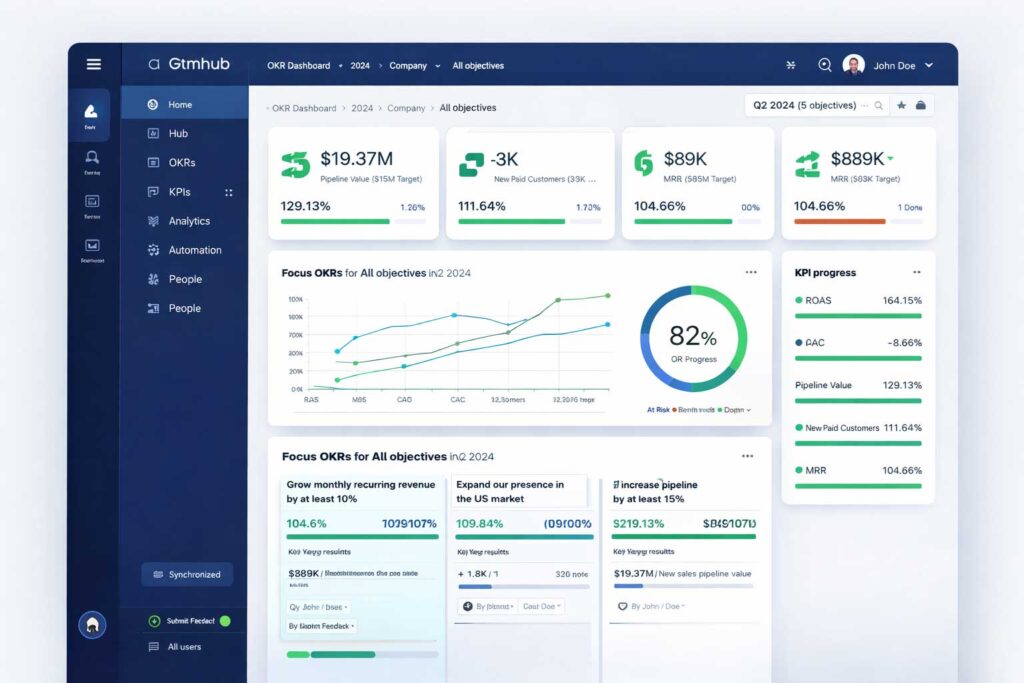Open the Hub section

pyautogui.click(x=176, y=133)
